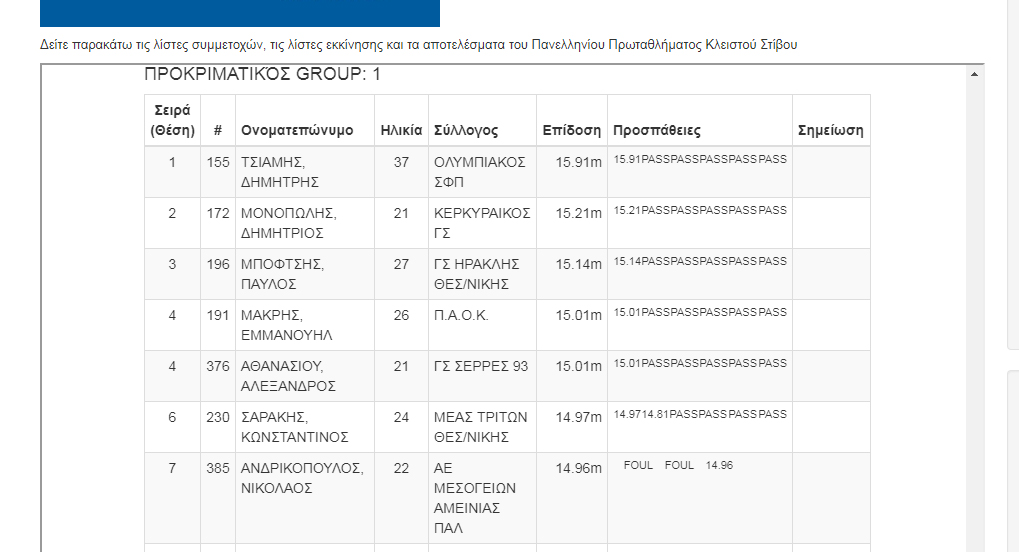
Task: Click attempts in ΑΘΑΝΑΣΙΟΥ row
Action: tap(700, 363)
